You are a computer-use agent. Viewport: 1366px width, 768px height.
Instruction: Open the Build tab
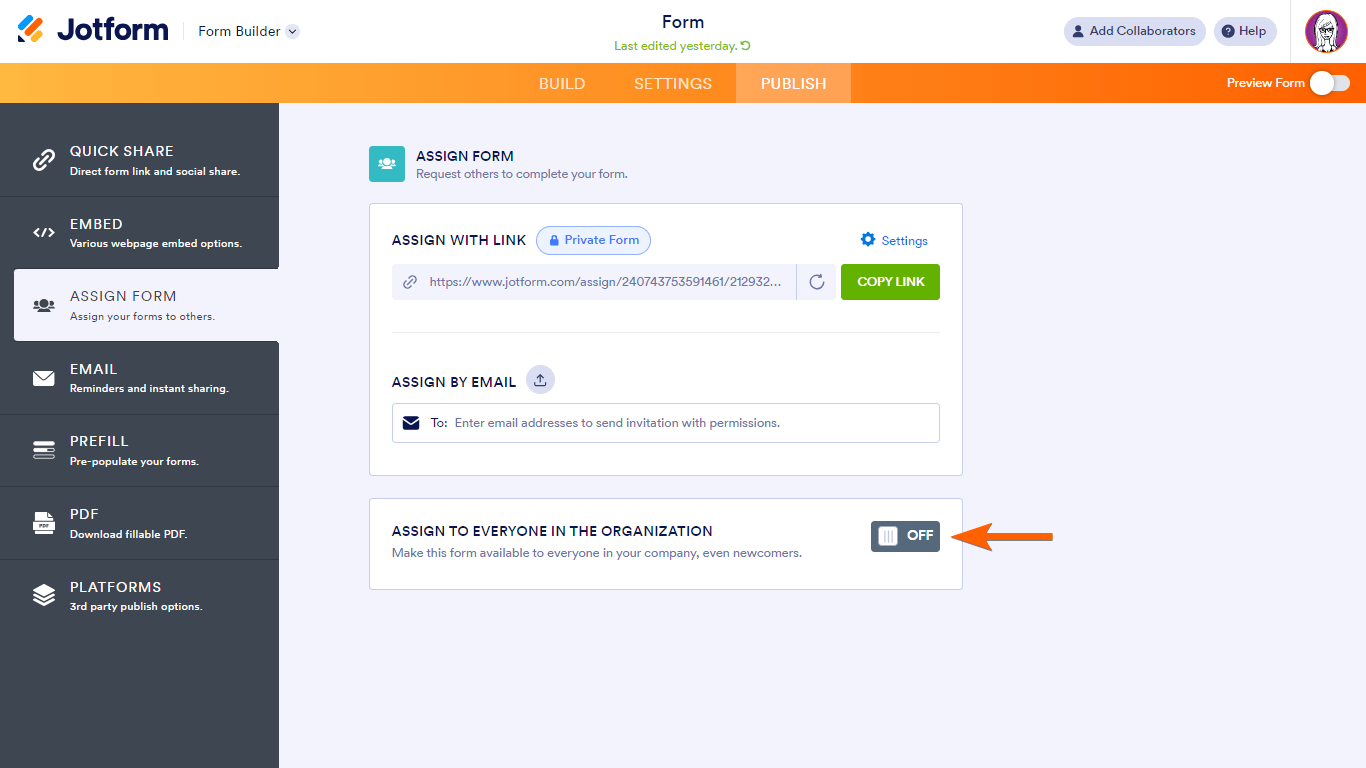pyautogui.click(x=562, y=83)
